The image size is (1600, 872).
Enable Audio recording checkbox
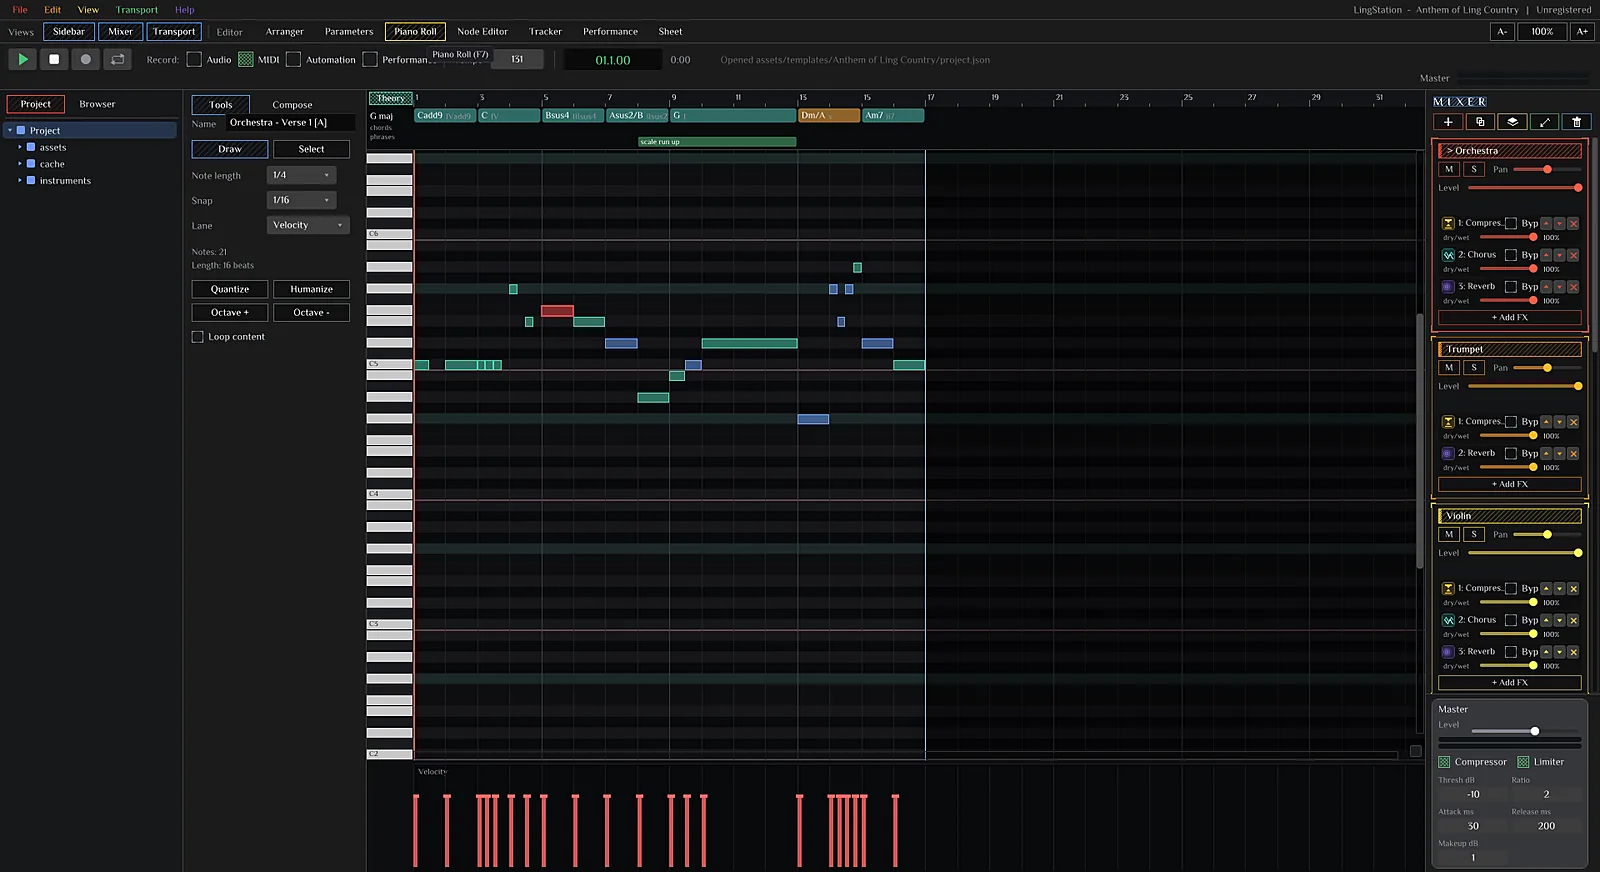[194, 59]
